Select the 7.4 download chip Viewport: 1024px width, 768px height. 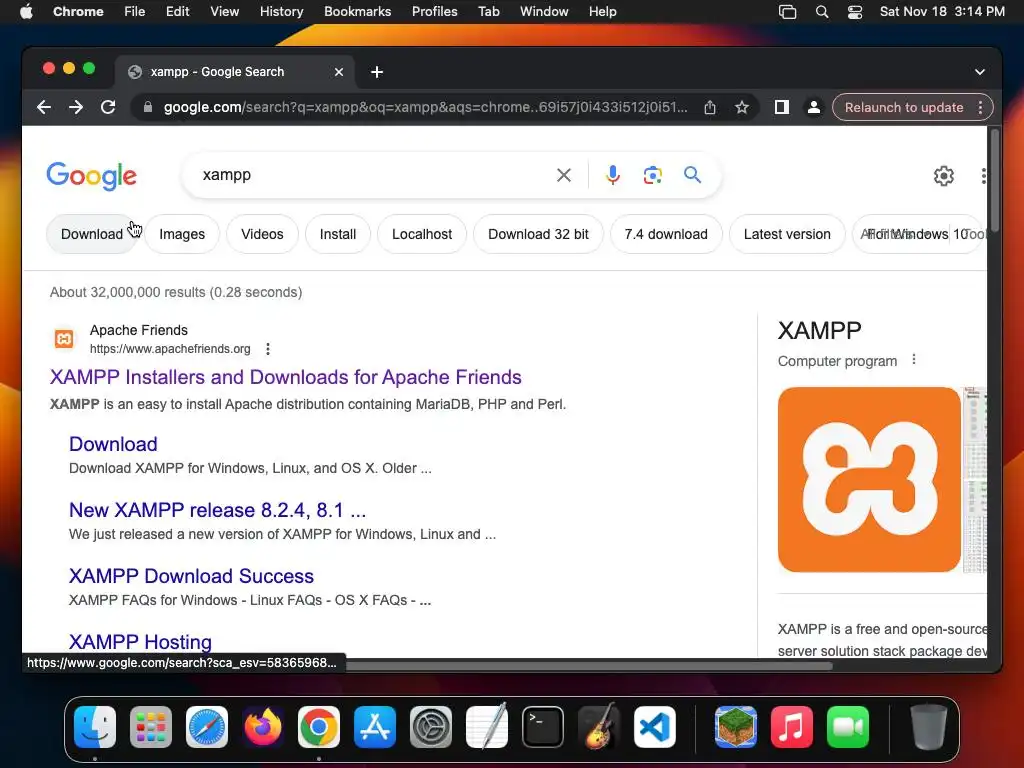666,234
